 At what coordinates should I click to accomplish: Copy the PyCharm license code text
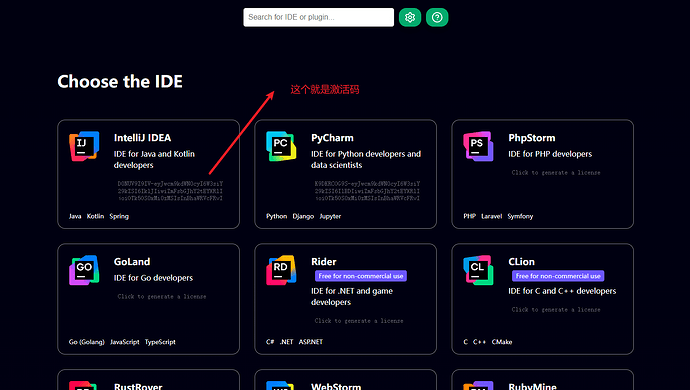pyautogui.click(x=367, y=191)
